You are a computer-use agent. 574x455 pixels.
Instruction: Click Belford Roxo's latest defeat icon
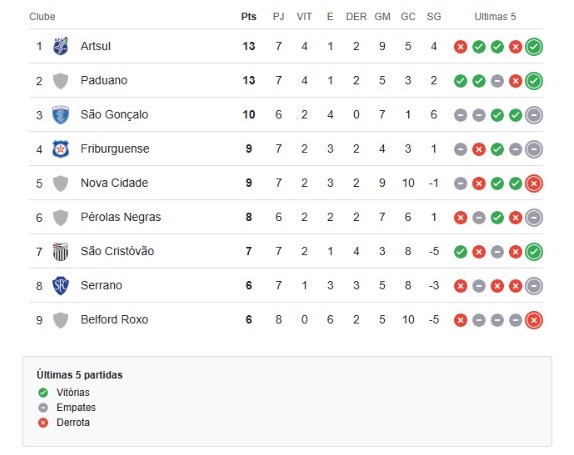tap(534, 320)
